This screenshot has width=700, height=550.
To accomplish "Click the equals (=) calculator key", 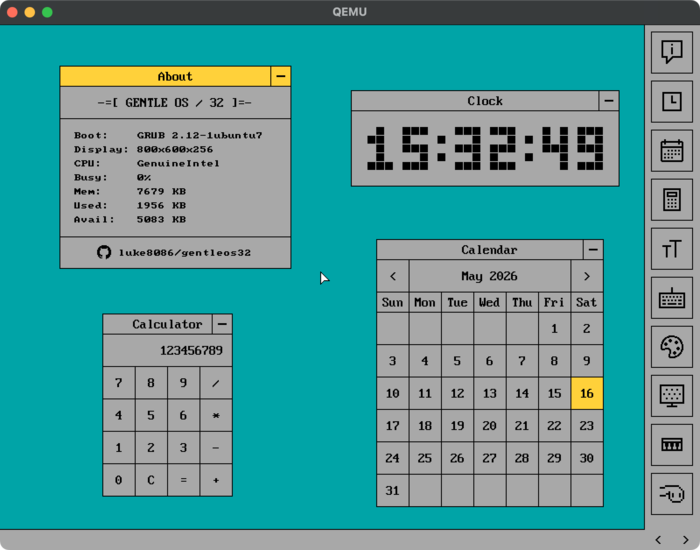I will (183, 480).
